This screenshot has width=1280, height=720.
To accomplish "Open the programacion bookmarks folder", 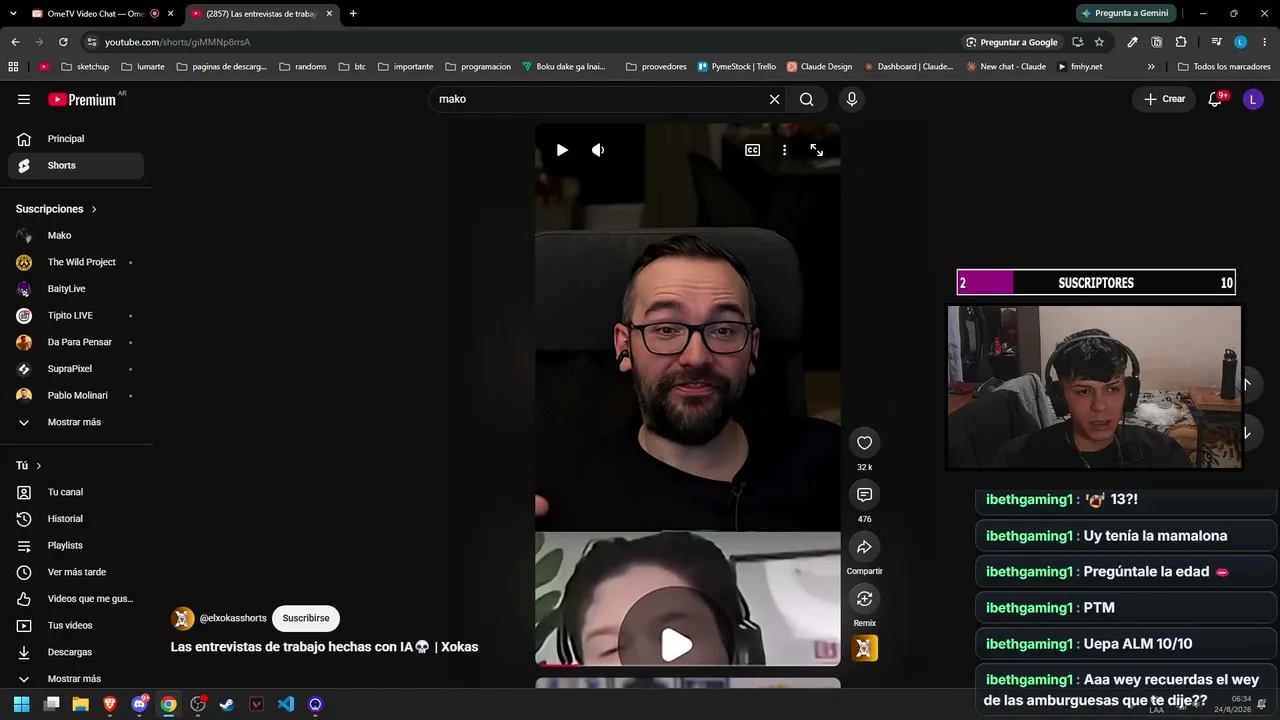I will point(478,67).
